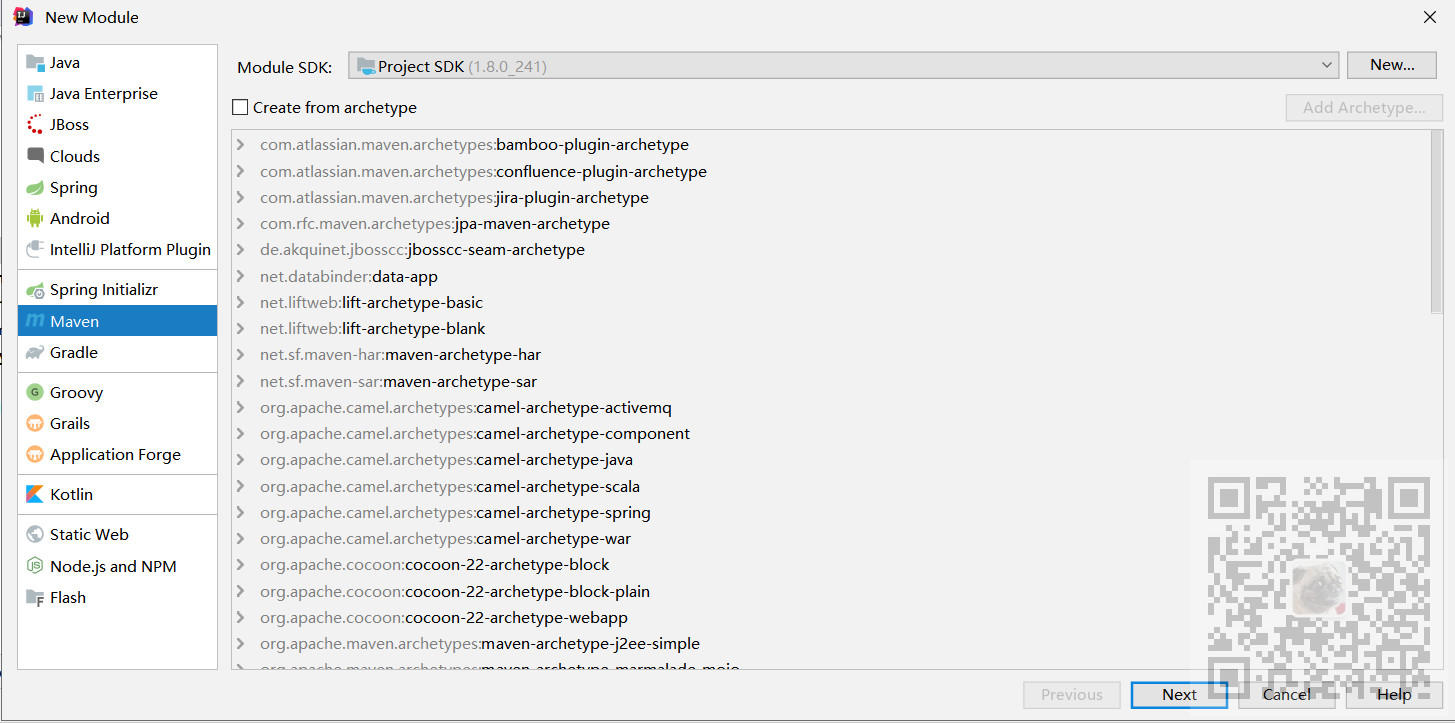Click the Spring leaf icon
This screenshot has height=723, width=1455.
(35, 188)
